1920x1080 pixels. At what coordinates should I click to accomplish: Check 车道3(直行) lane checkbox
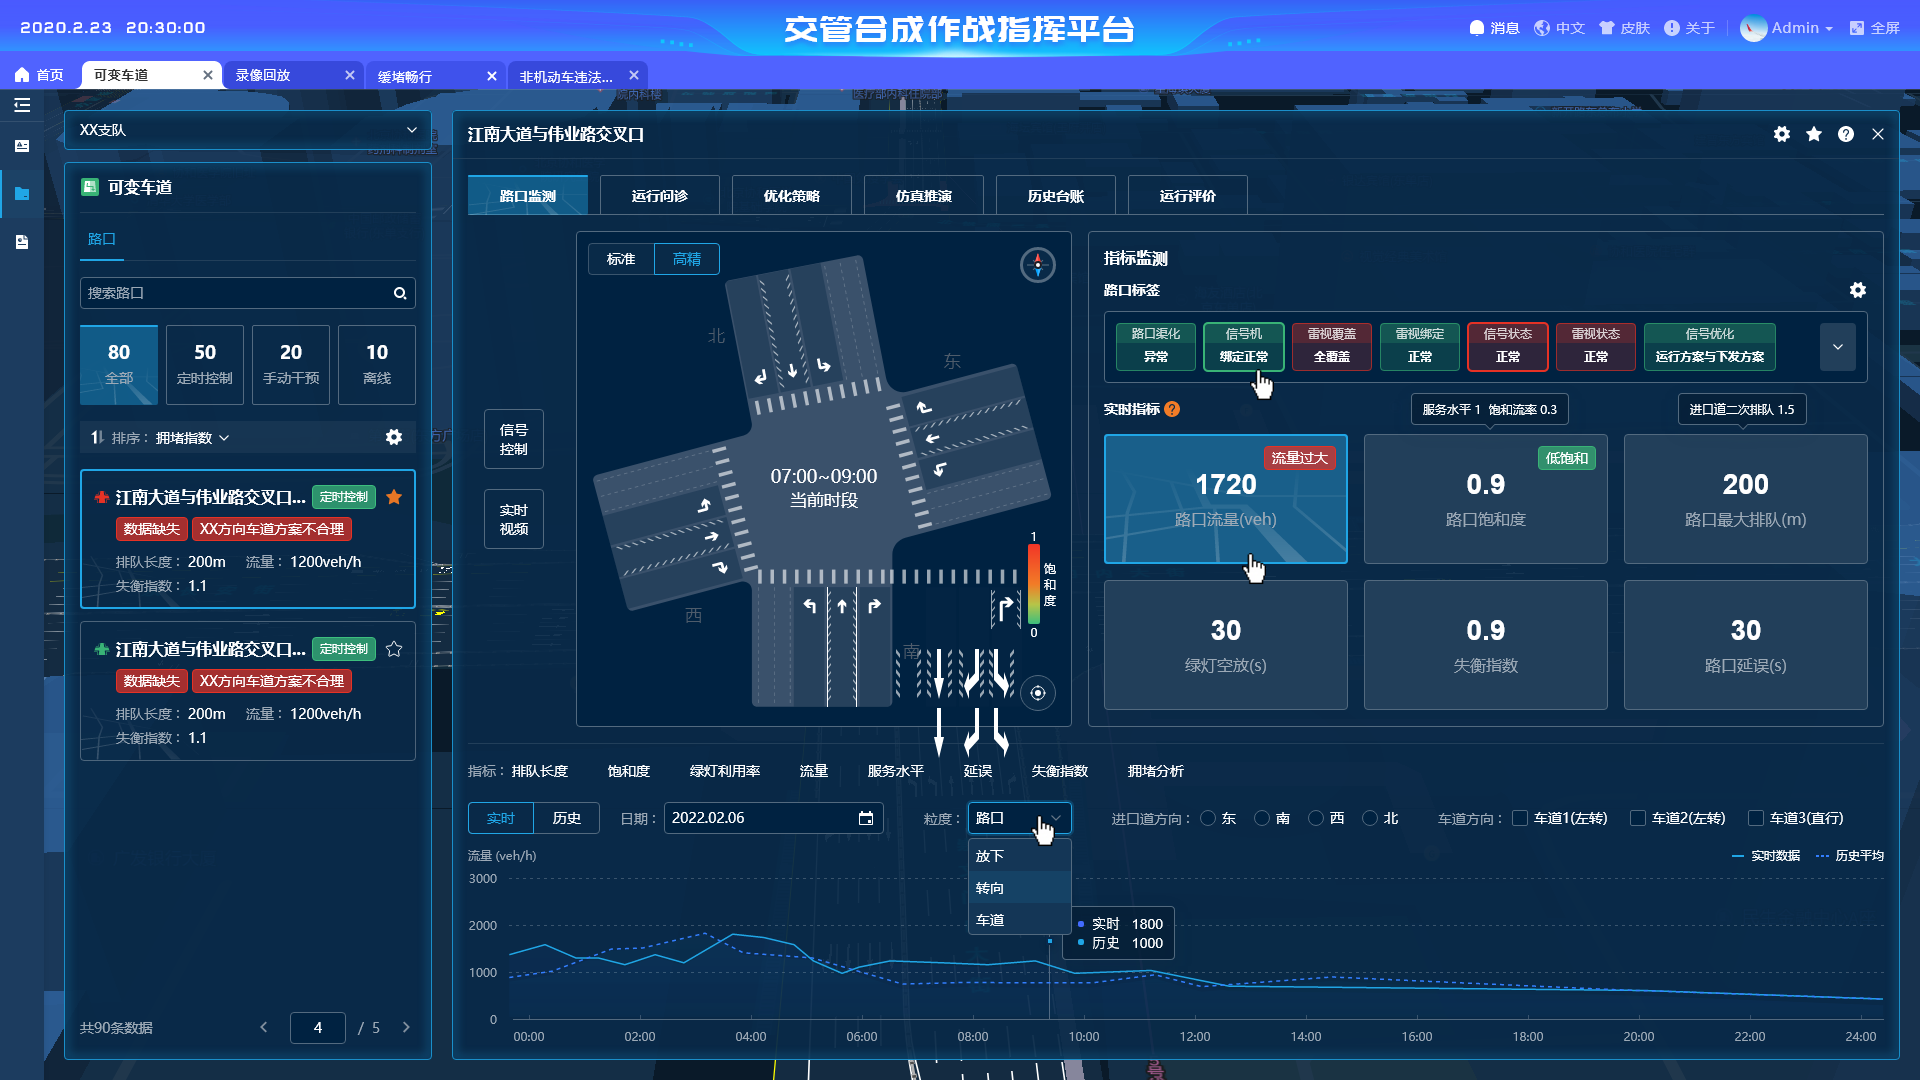point(1756,818)
